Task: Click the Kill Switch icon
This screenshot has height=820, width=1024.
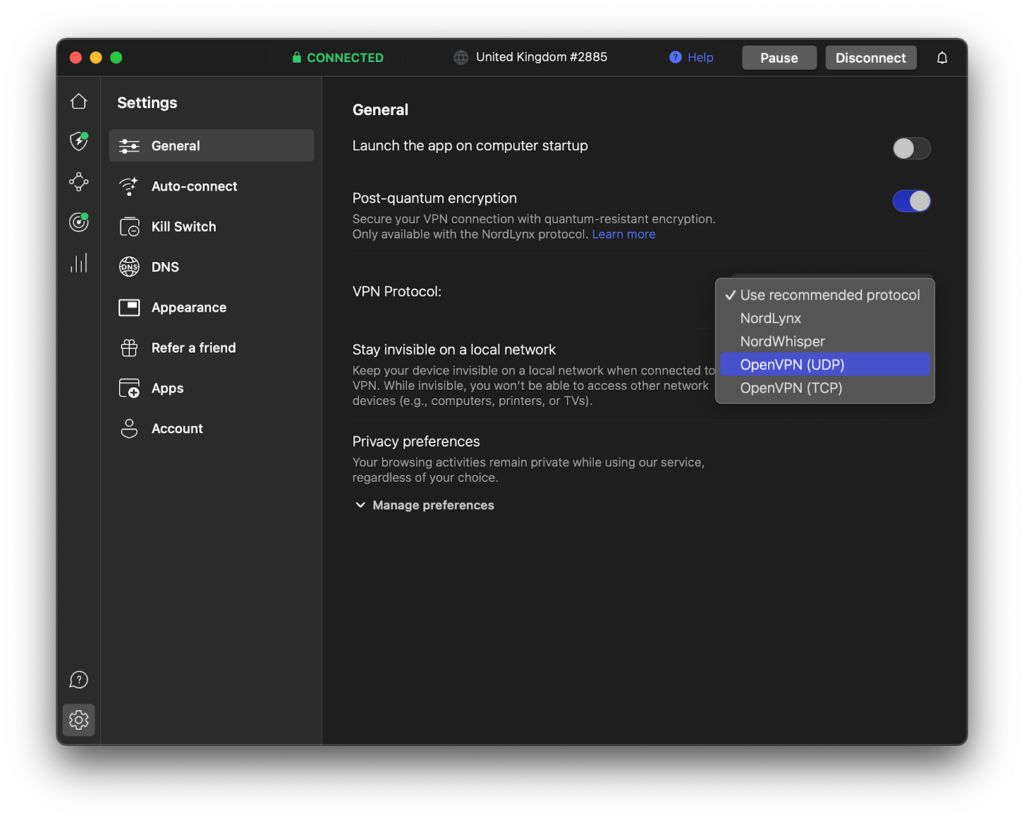Action: (129, 227)
